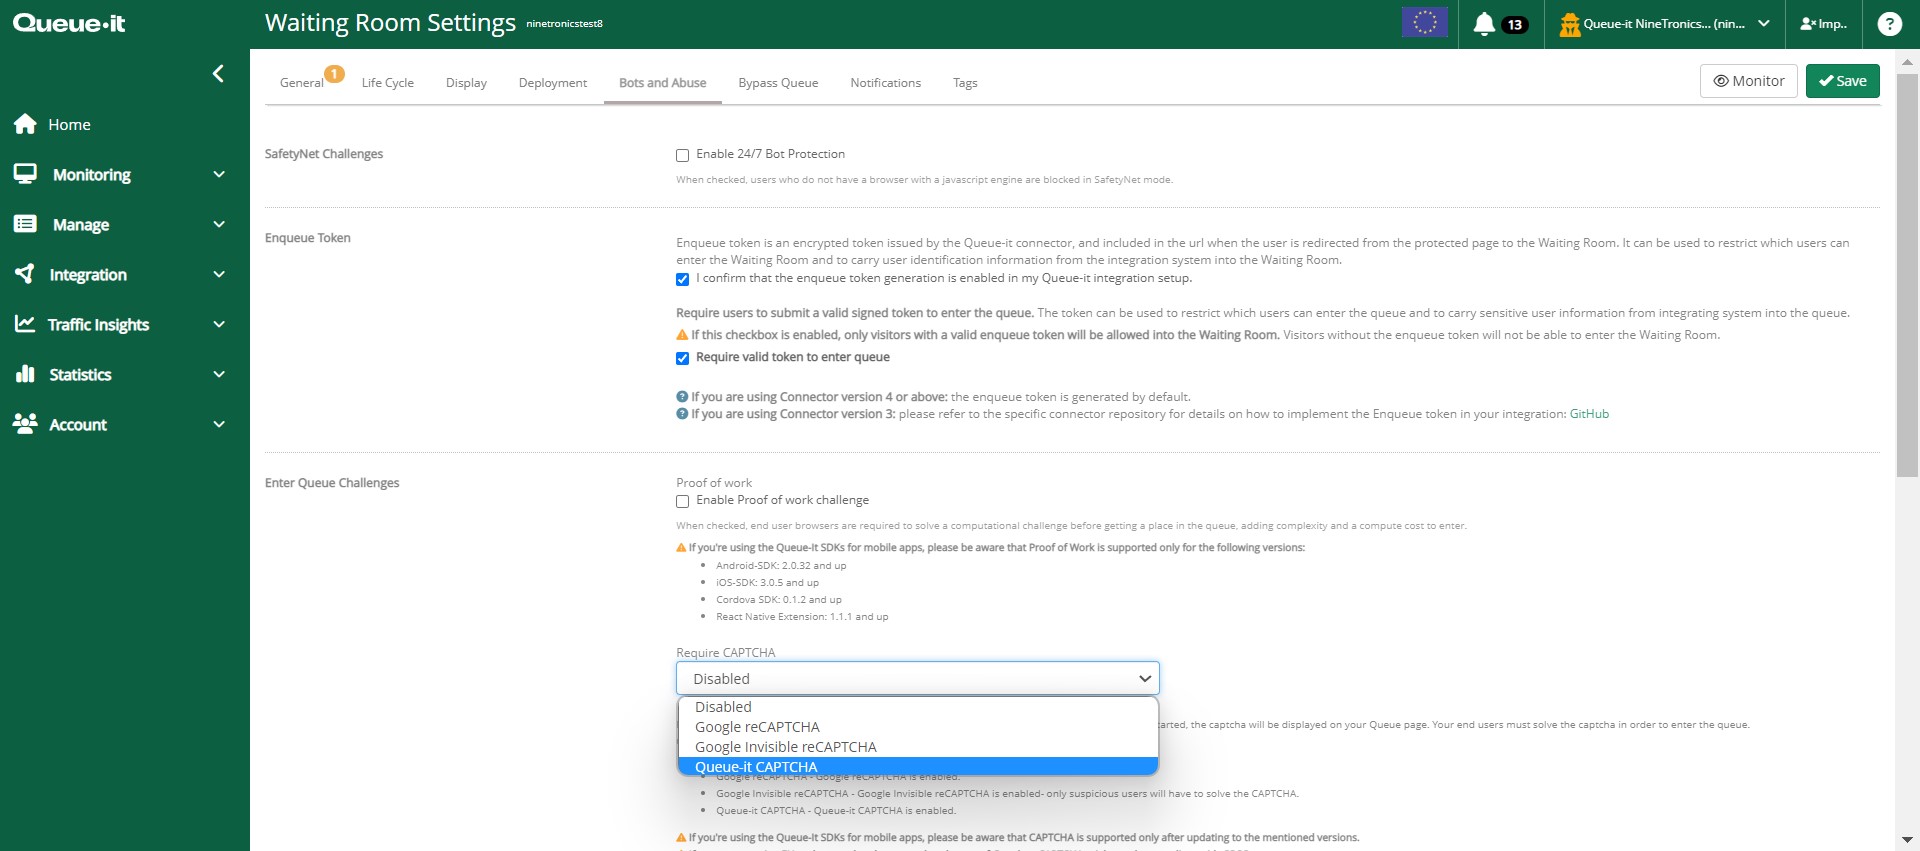Click the Queue-it logo
Screen dimensions: 1920x851
coord(69,23)
